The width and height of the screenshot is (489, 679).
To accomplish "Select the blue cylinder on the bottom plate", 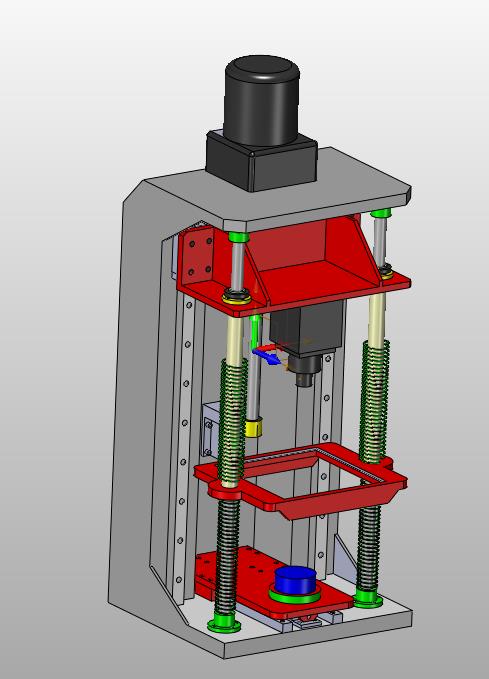I will point(295,580).
